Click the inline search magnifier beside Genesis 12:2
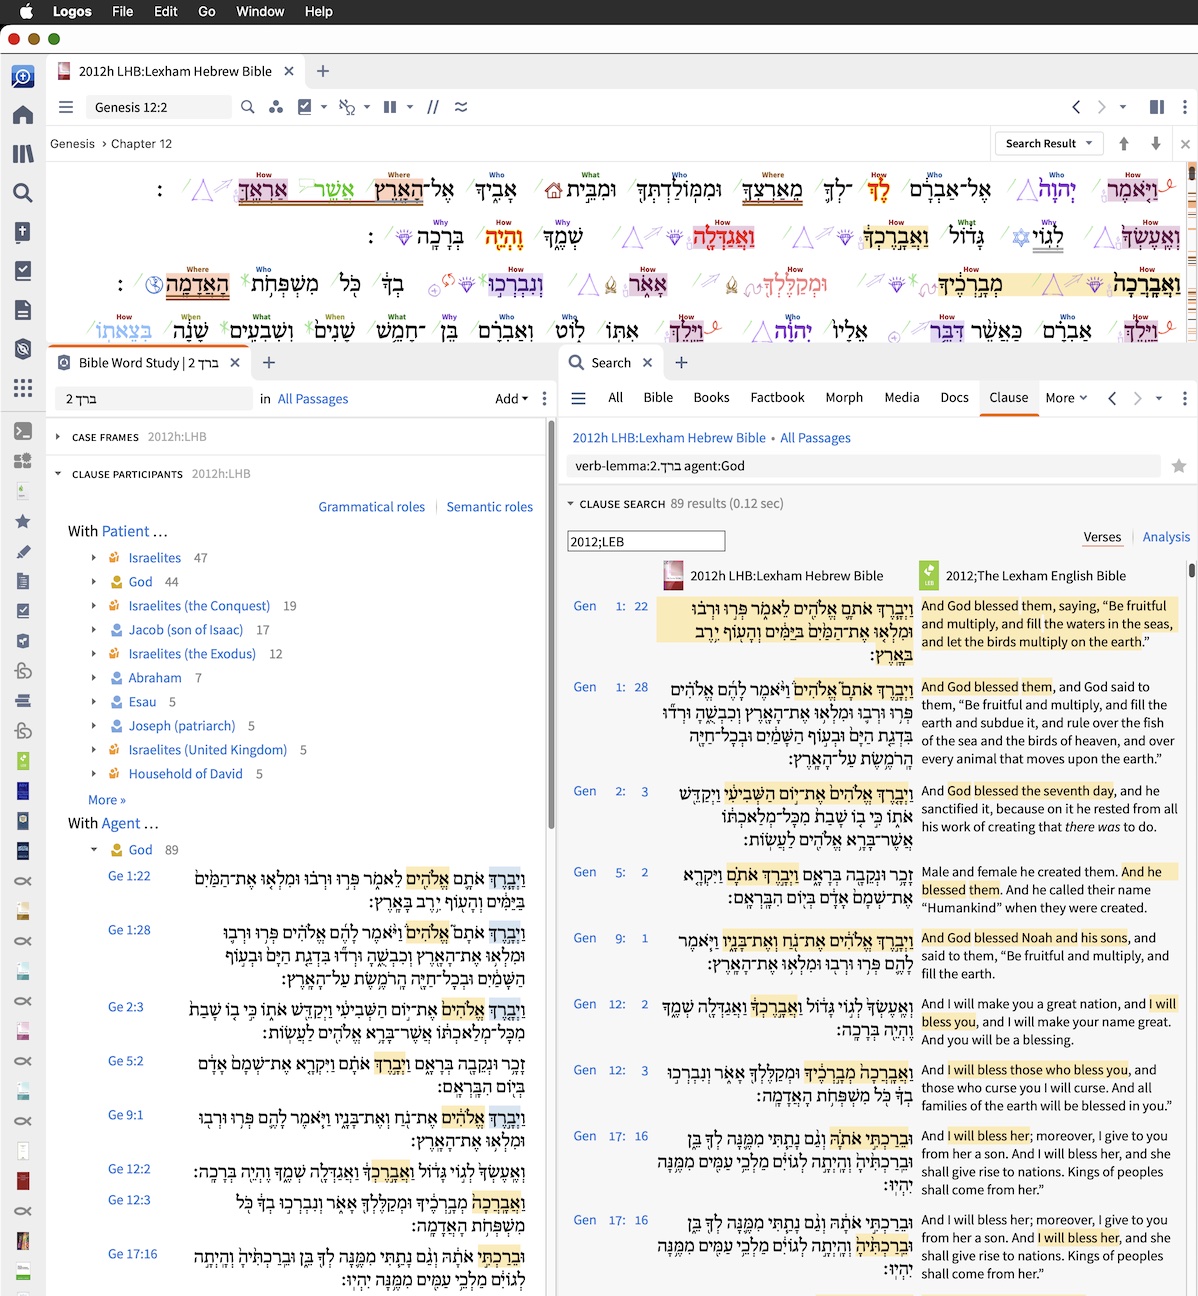 (x=247, y=107)
